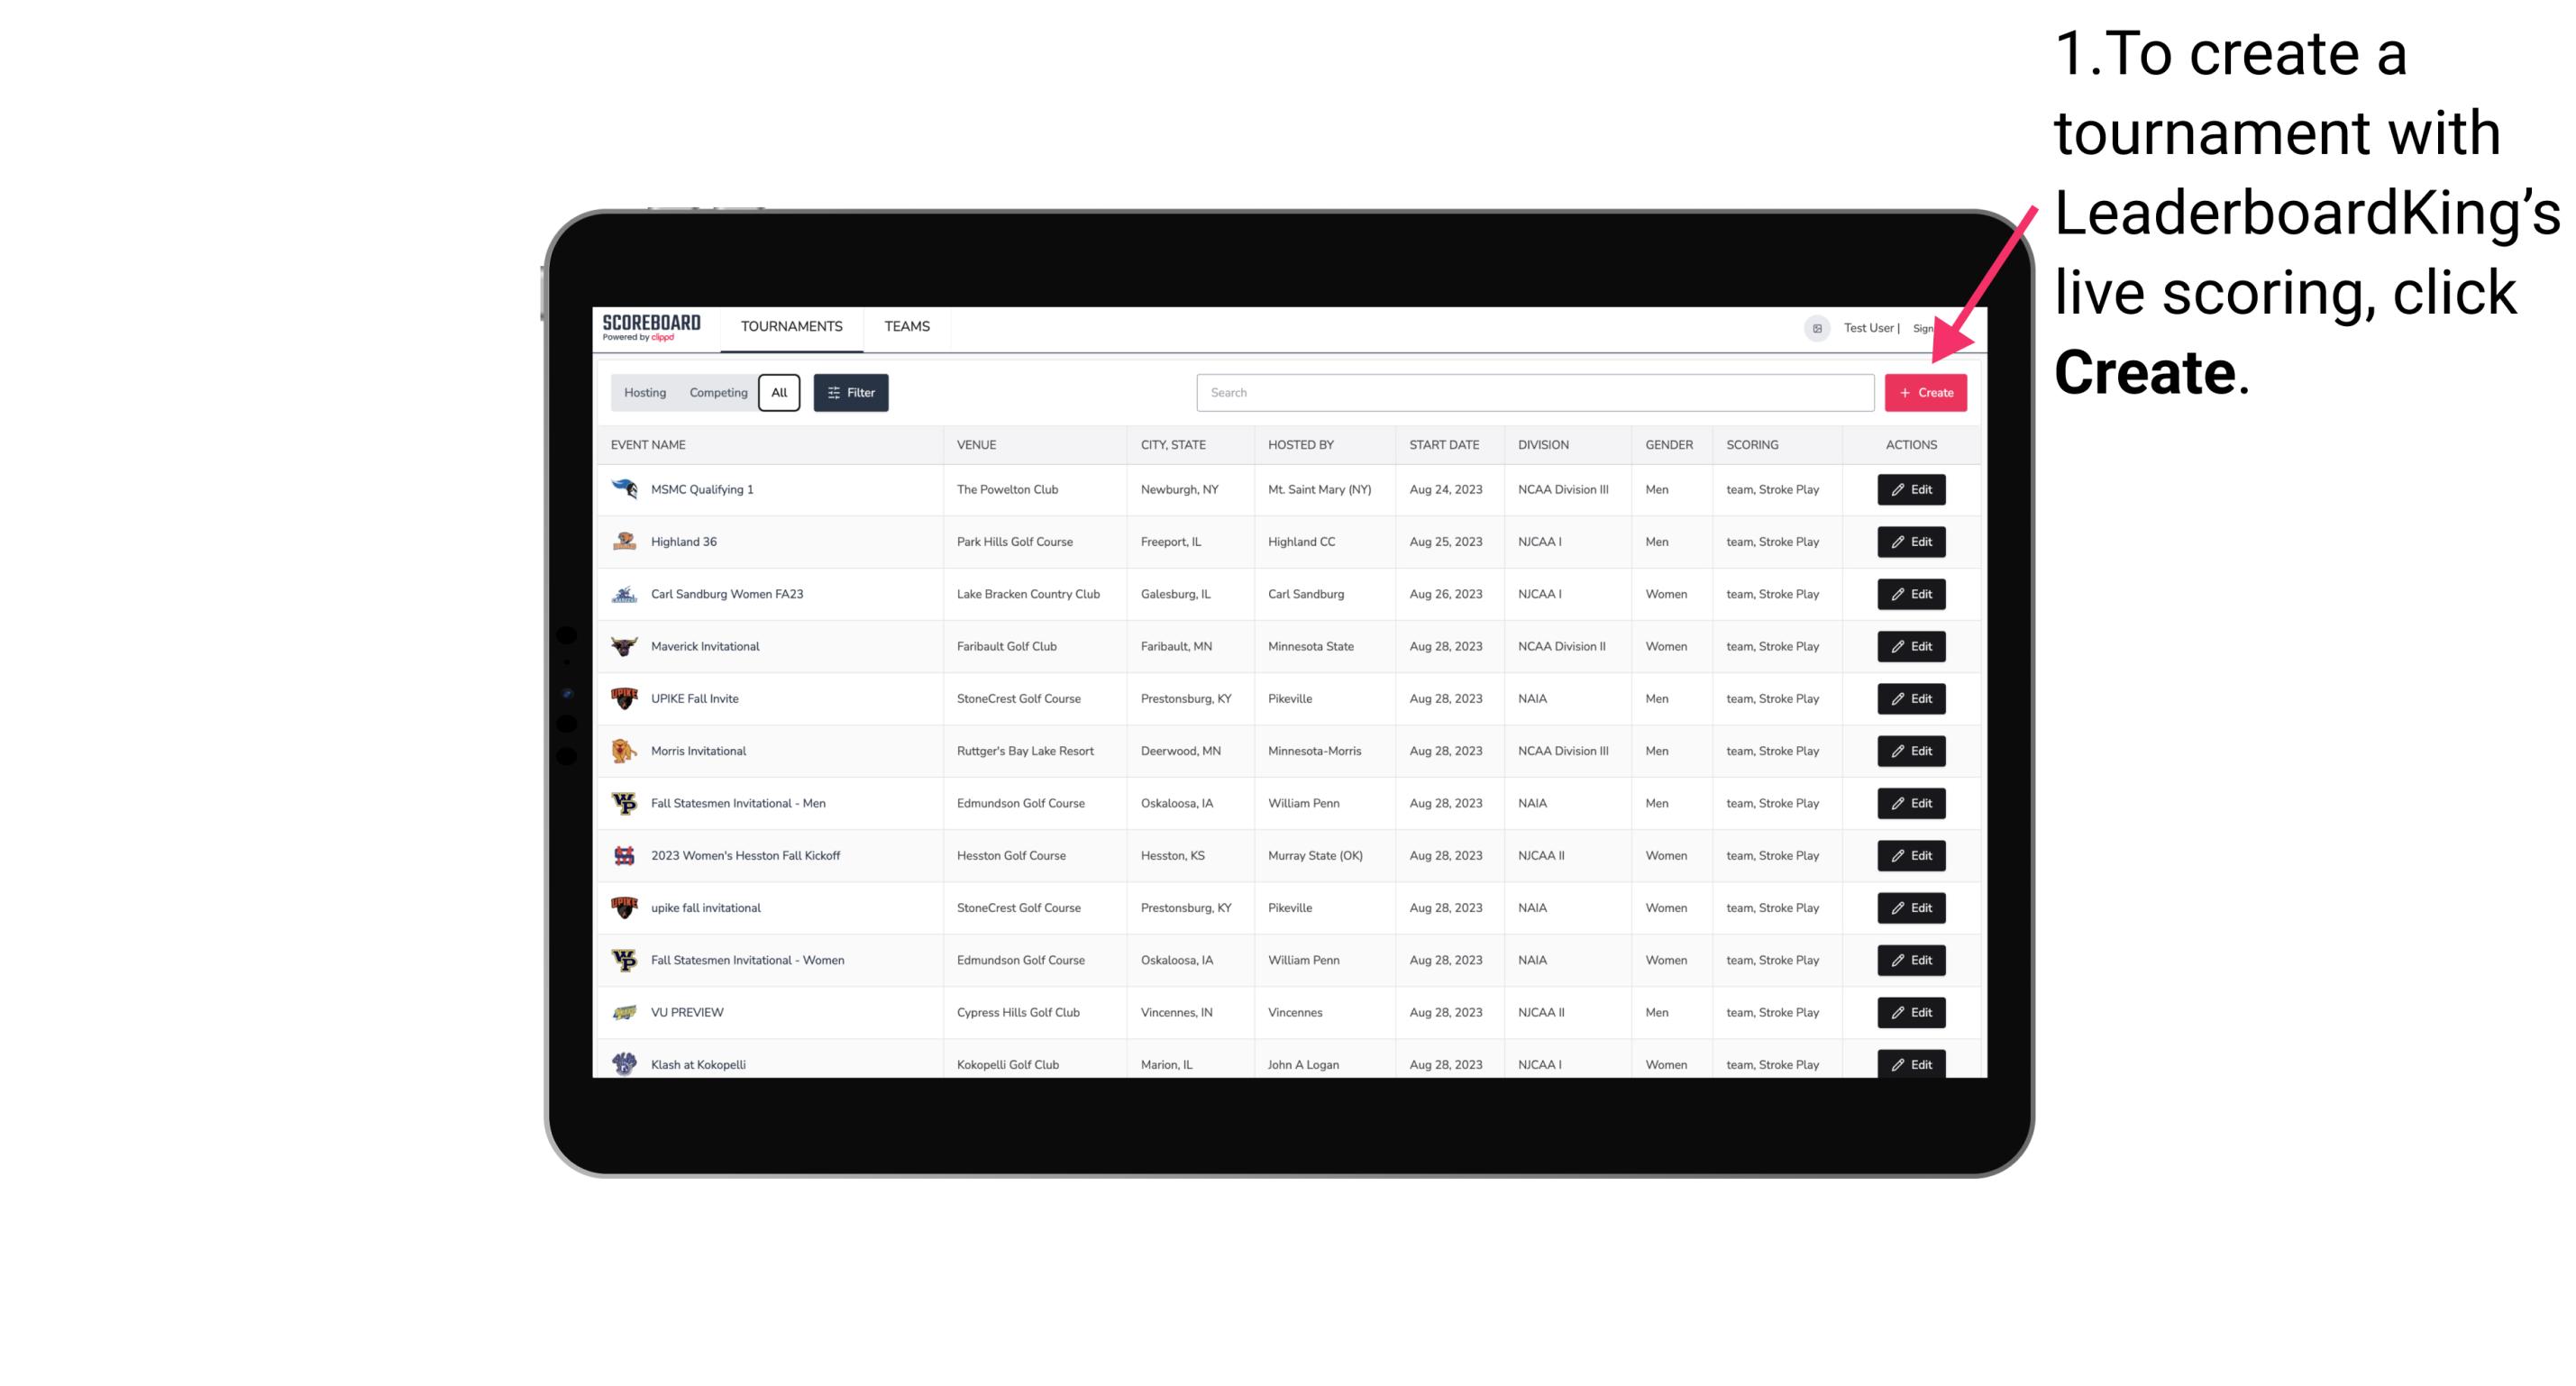Click the TOURNAMENTS navigation menu item

pos(790,326)
